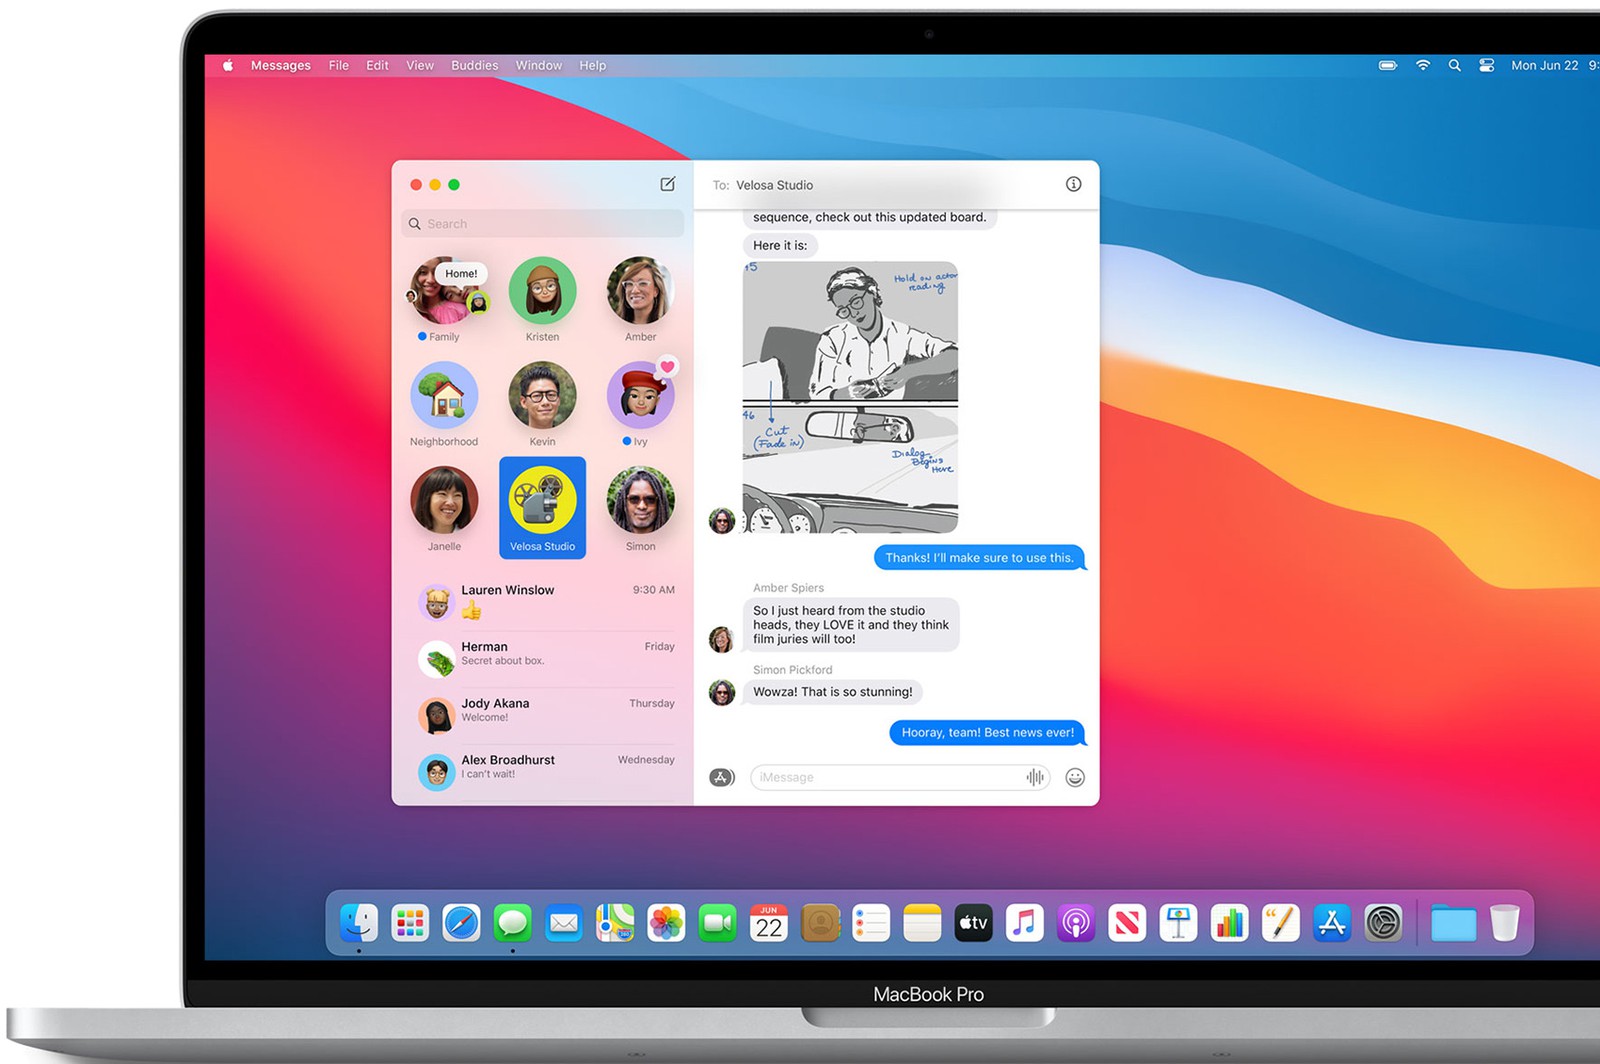Open Safari from the dock

461,923
